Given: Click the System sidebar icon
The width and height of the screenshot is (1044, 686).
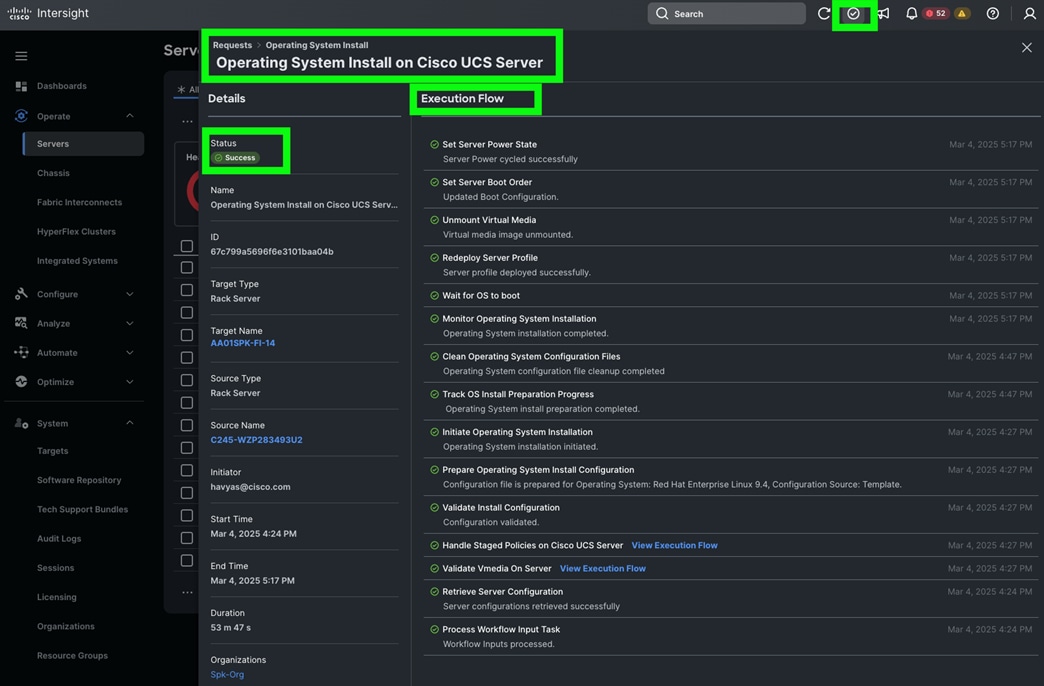Looking at the screenshot, I should point(21,423).
